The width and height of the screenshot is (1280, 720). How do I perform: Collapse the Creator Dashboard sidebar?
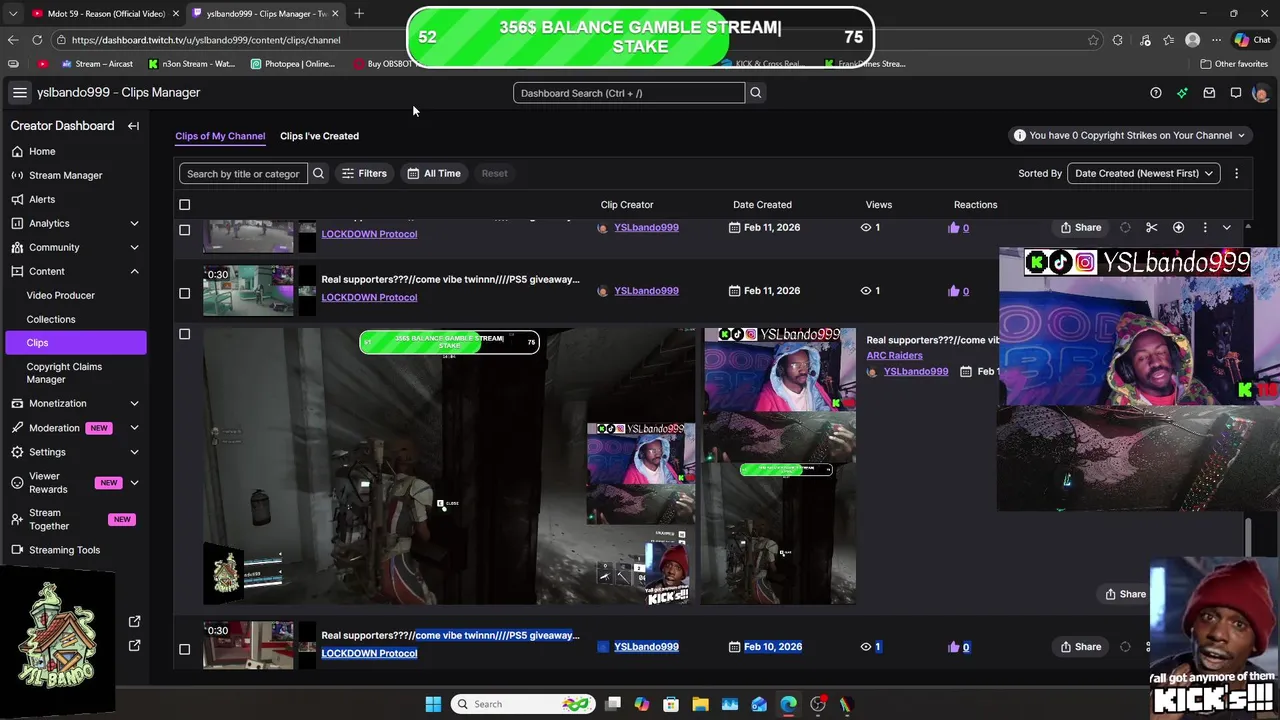click(133, 126)
